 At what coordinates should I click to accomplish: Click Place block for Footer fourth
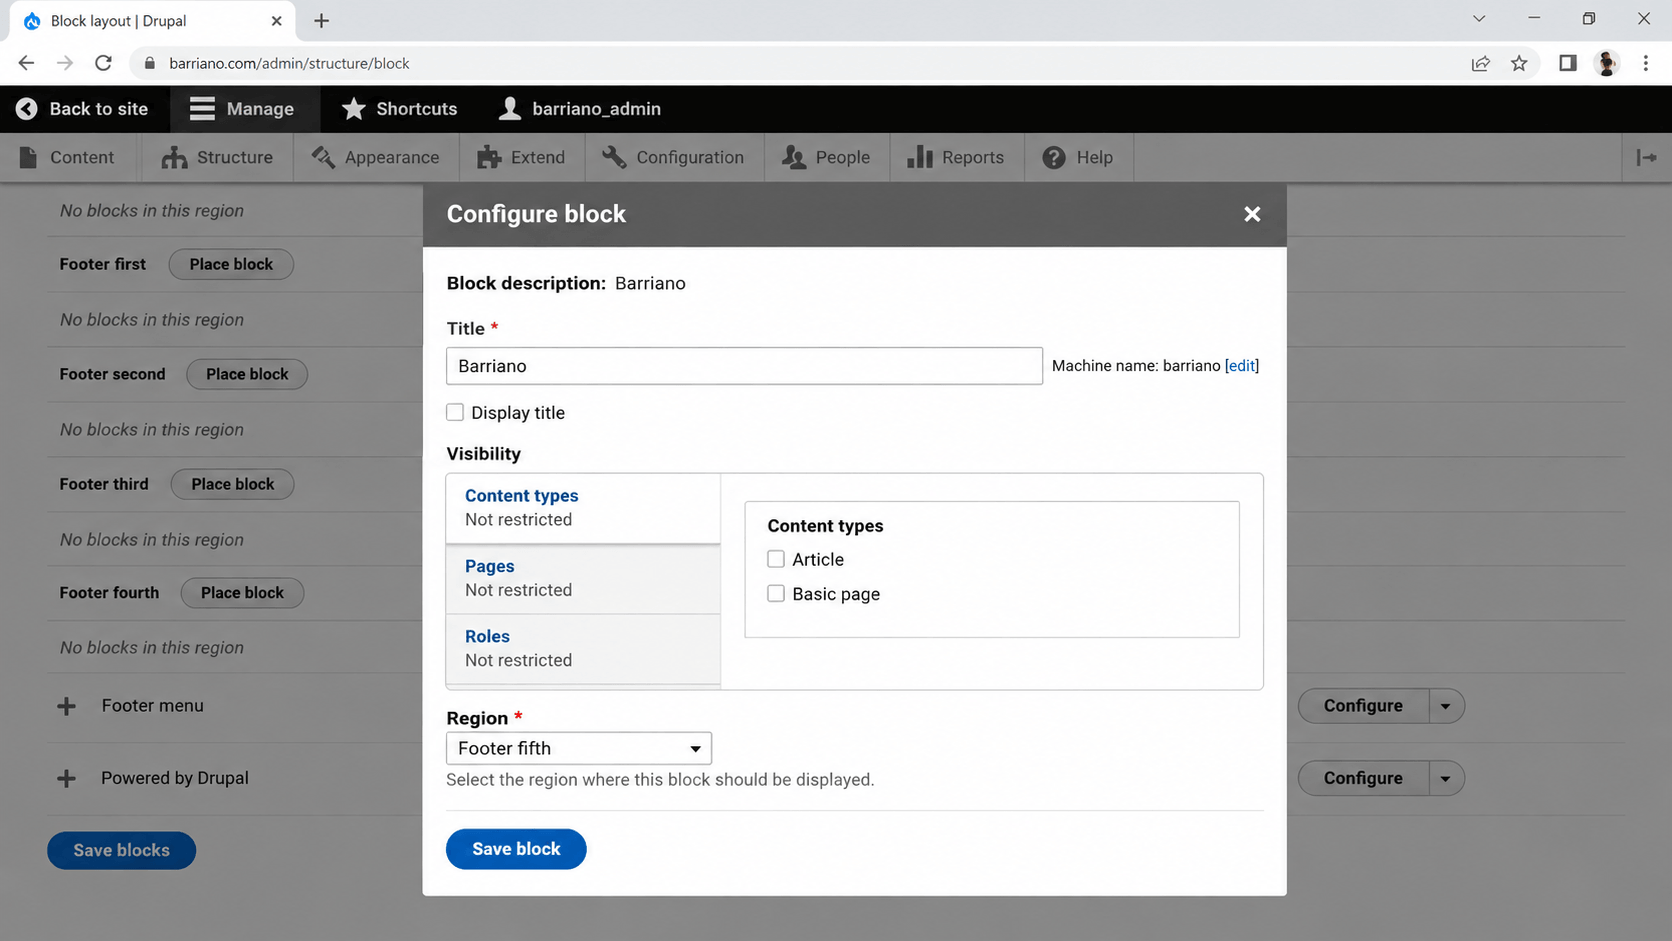click(x=242, y=593)
